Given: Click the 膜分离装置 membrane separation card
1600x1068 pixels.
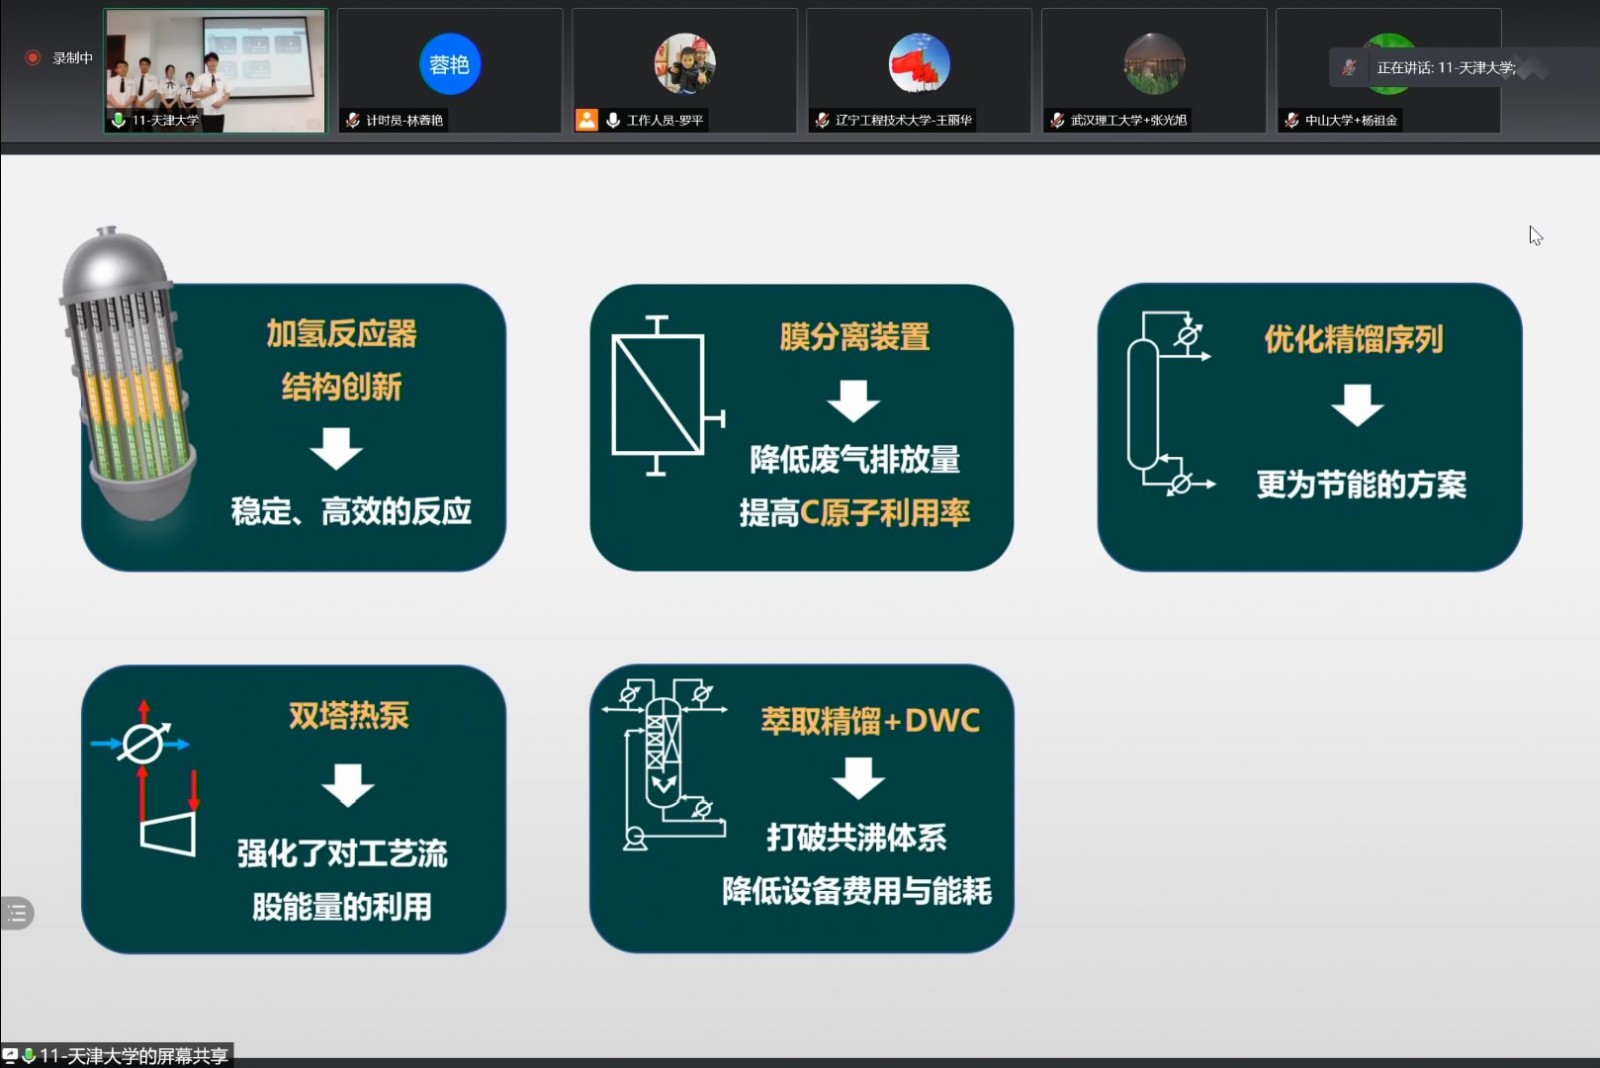Looking at the screenshot, I should pos(801,427).
